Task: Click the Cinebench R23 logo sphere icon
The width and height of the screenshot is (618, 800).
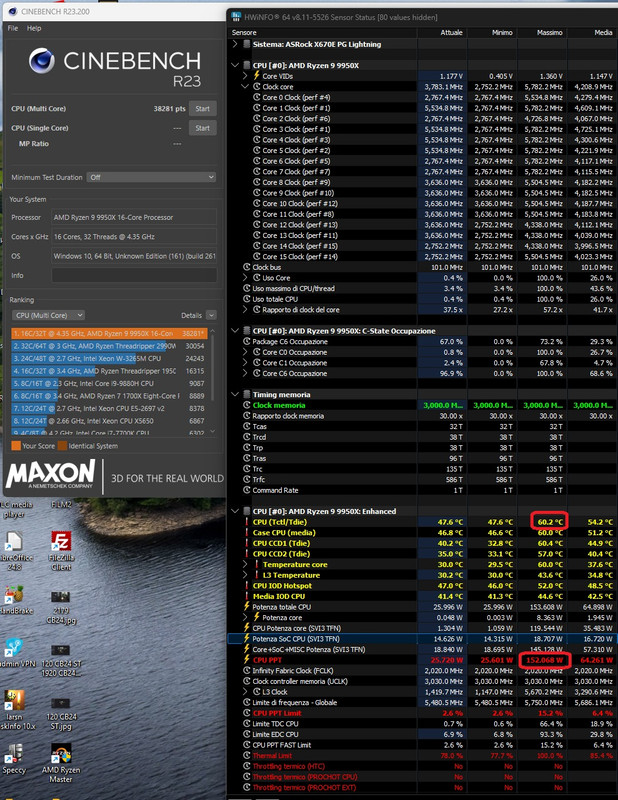Action: [42, 61]
